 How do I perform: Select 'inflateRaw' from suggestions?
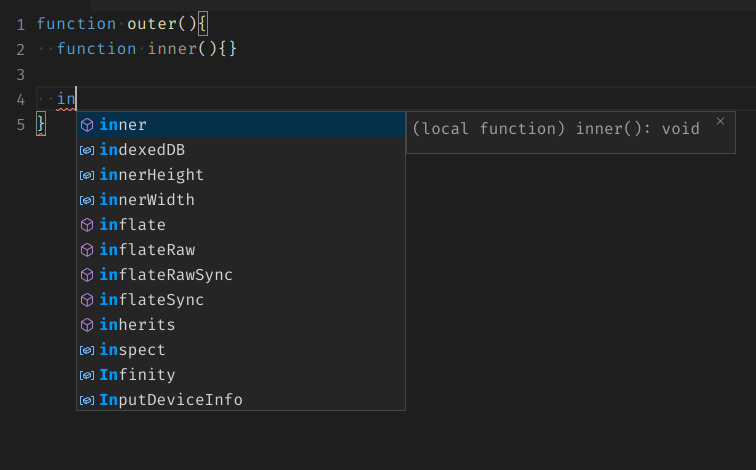(x=241, y=250)
